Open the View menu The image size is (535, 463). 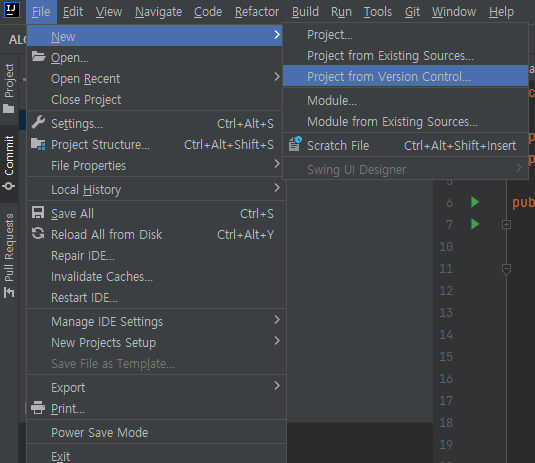[x=109, y=12]
